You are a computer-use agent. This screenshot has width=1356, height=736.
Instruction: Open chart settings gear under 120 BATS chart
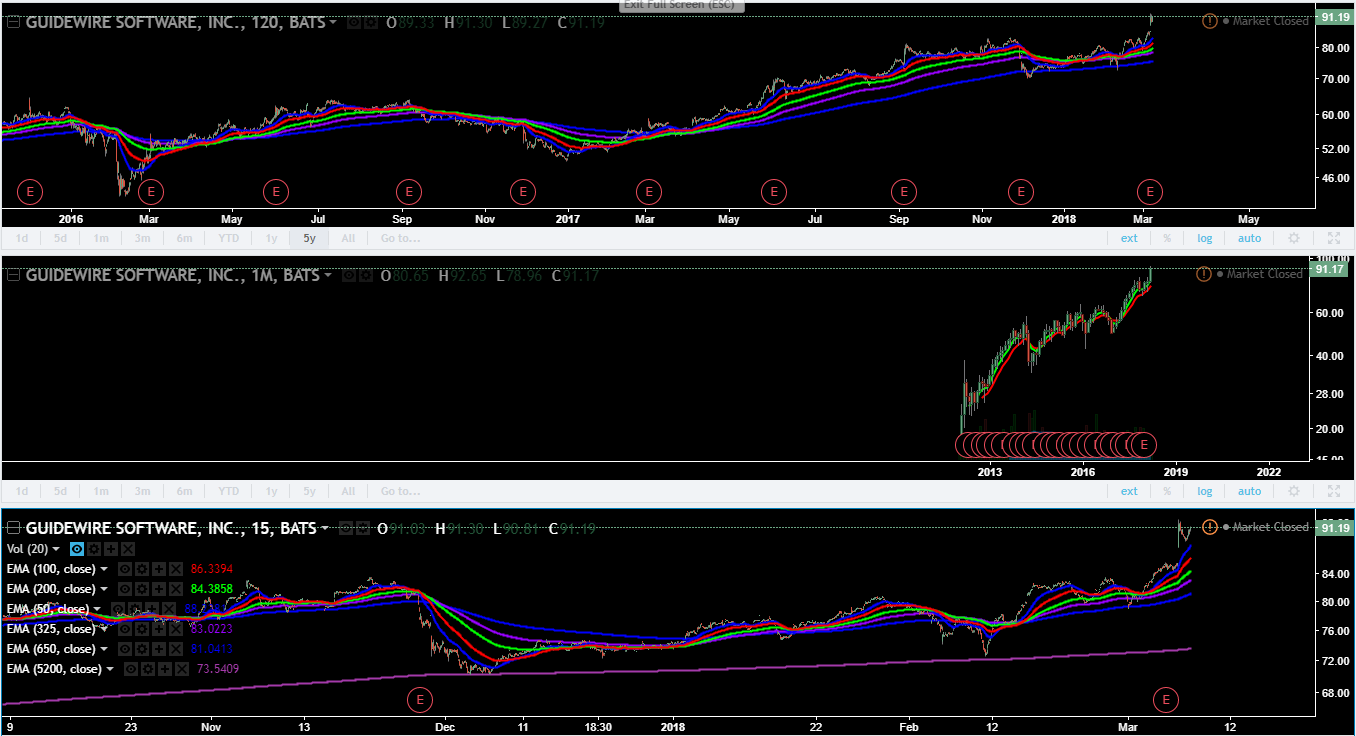click(x=1294, y=238)
